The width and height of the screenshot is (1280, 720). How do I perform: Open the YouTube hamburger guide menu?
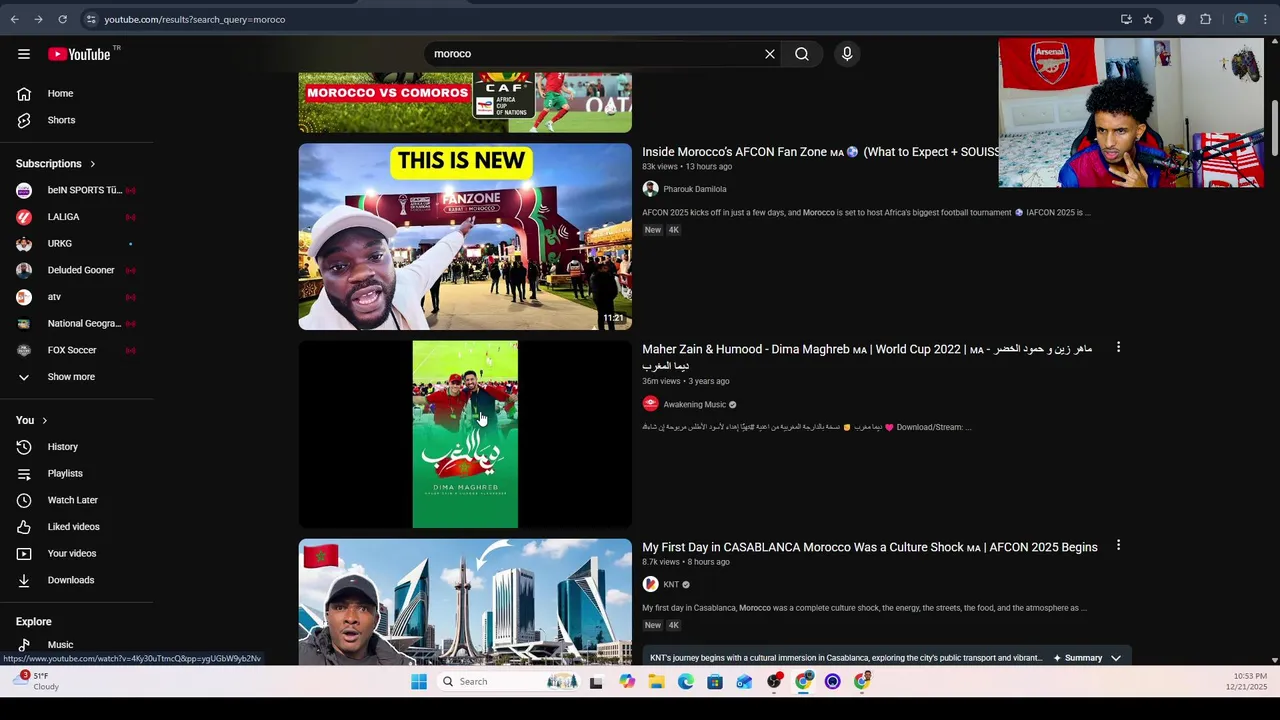point(24,54)
